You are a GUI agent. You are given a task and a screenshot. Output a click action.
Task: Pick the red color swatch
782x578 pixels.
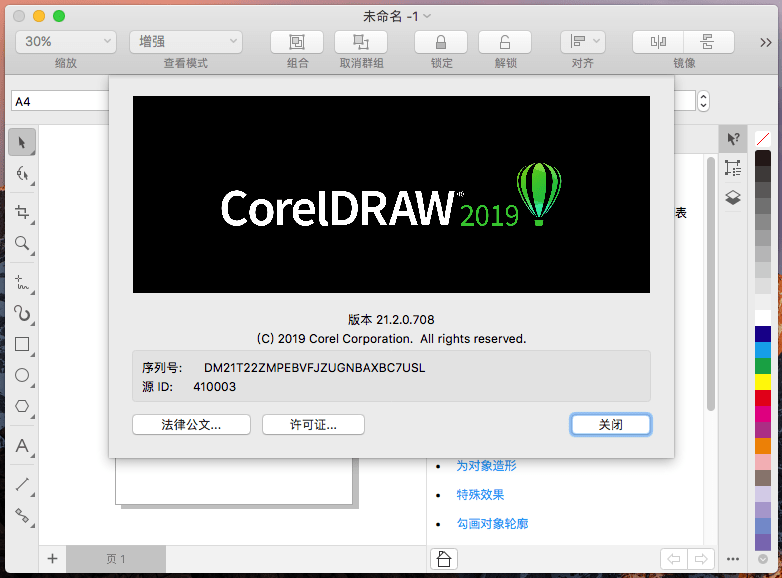coord(763,398)
